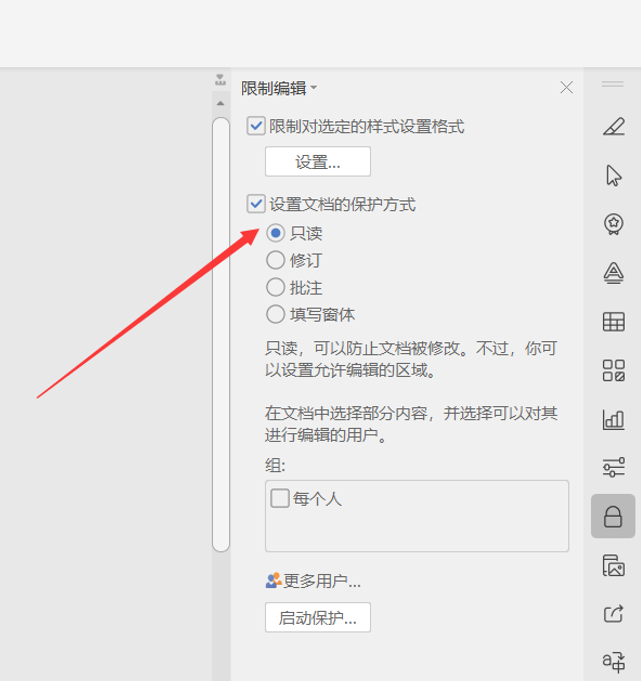Open the badge star icon in sidebar
Screen dimensions: 641x681
pos(614,224)
